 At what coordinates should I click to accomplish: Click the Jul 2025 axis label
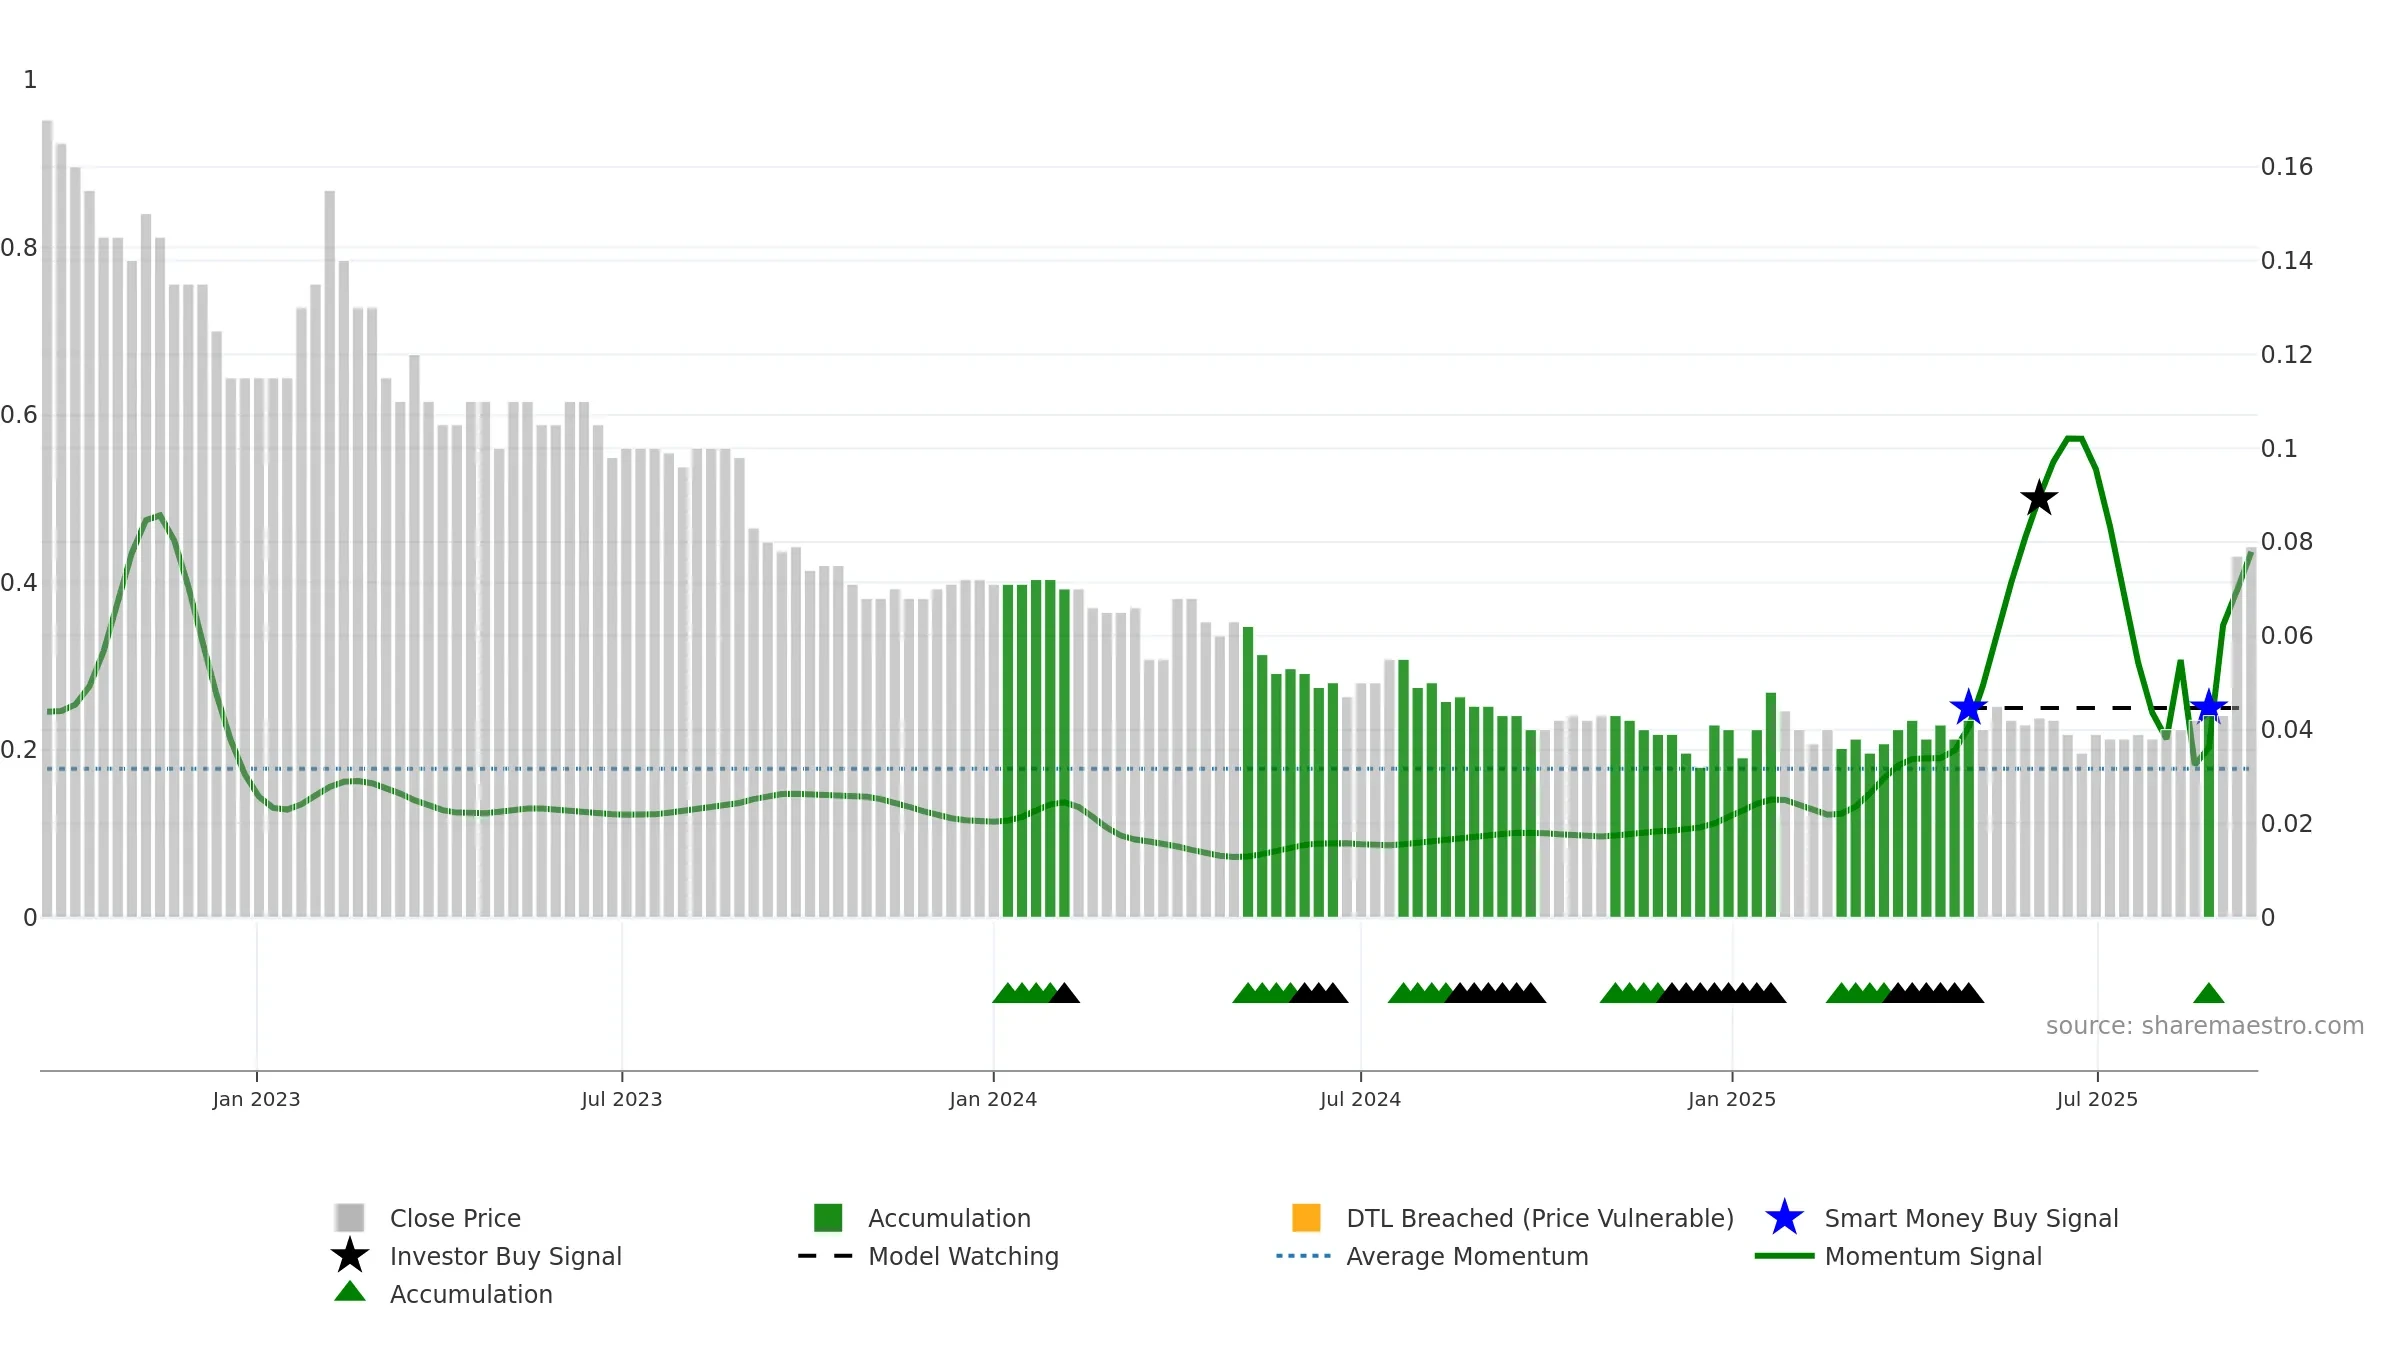click(2097, 1099)
